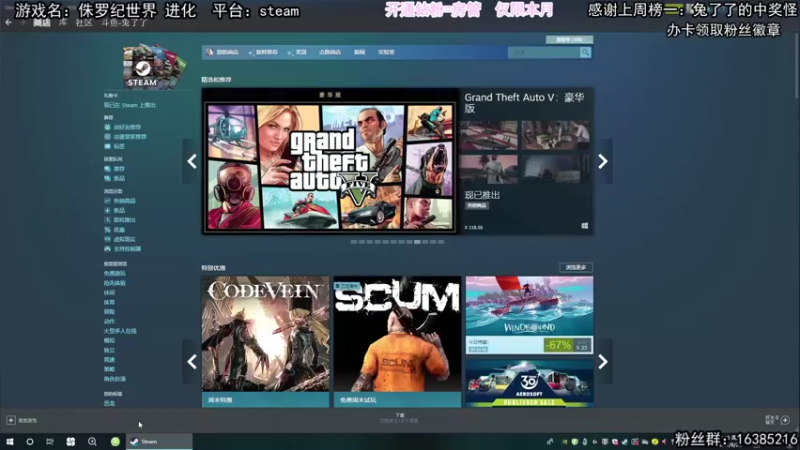Screen dimensions: 800x450
Task: Show next featured game with right carousel arrow
Action: (603, 161)
